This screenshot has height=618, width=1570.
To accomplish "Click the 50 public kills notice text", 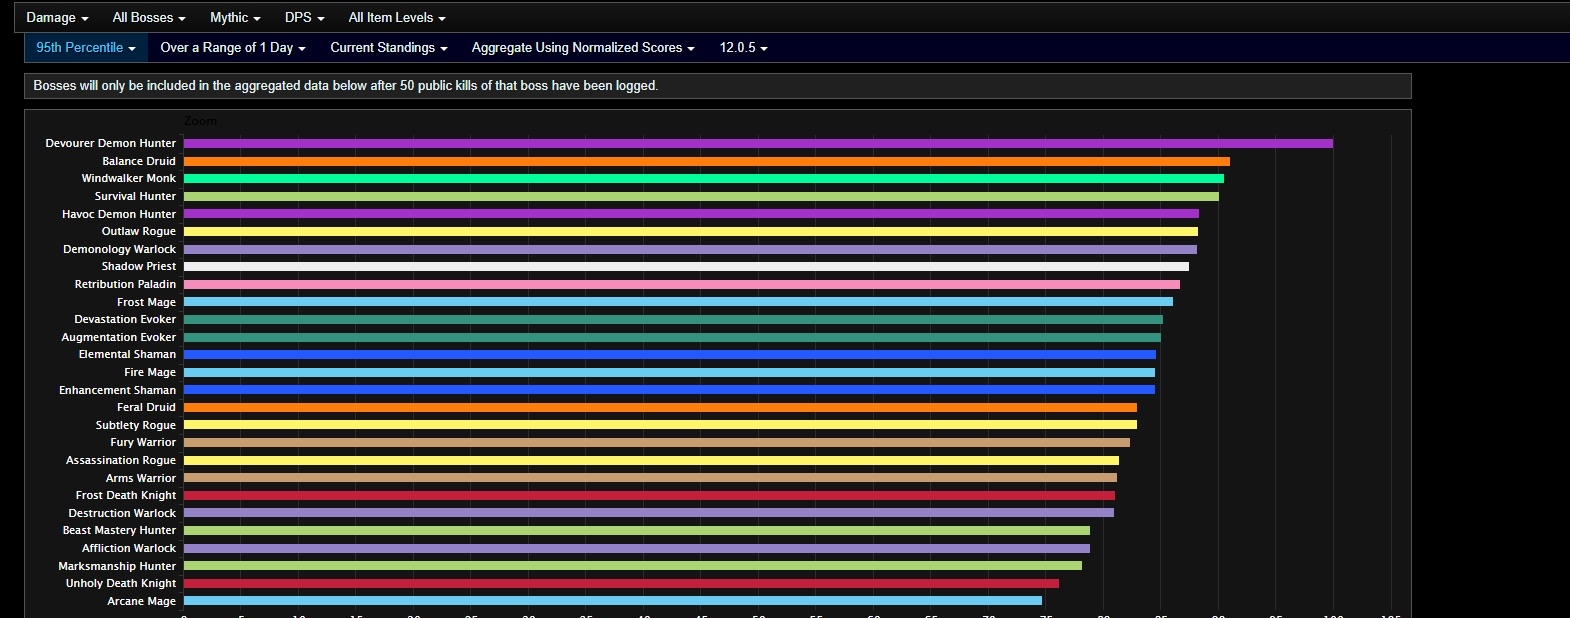I will click(x=346, y=86).
